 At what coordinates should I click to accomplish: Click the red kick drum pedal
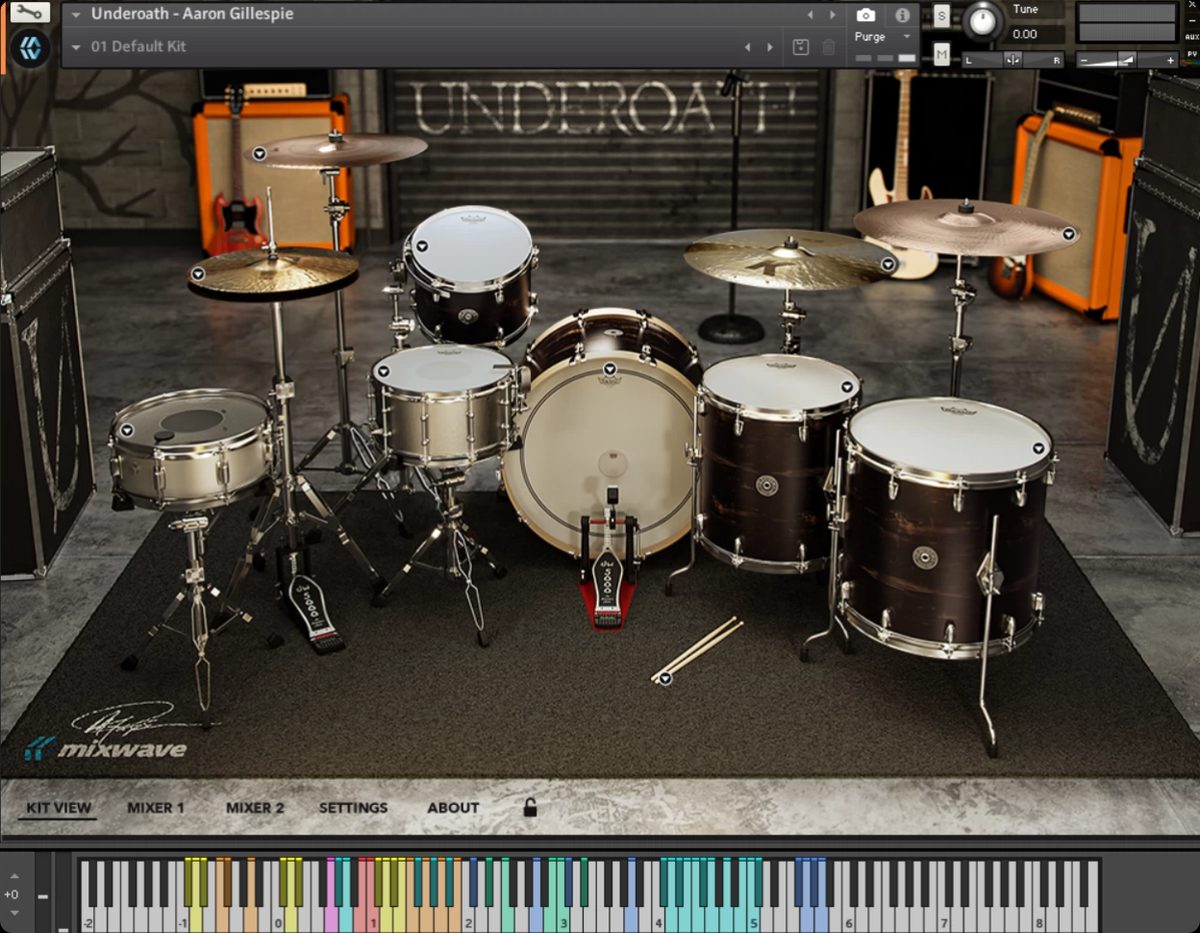(x=607, y=590)
